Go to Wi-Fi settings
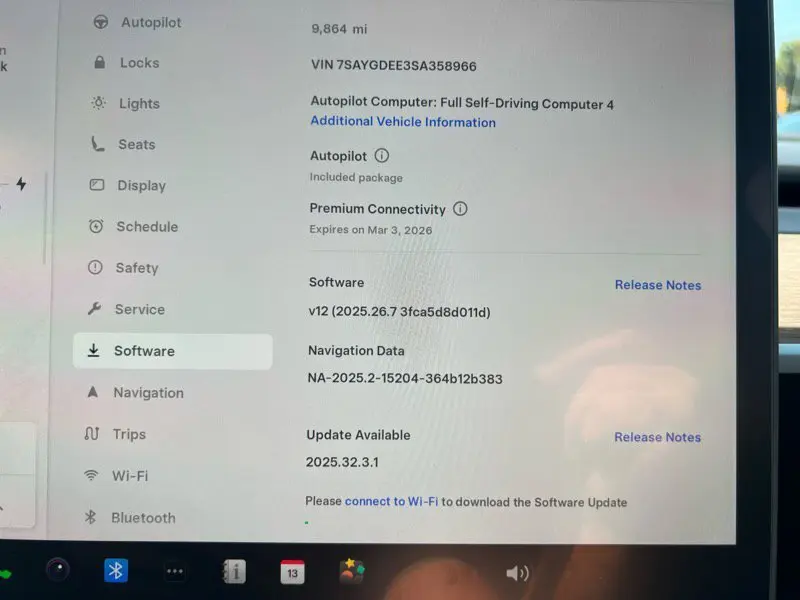Screen dimensions: 800x600 tap(116, 476)
